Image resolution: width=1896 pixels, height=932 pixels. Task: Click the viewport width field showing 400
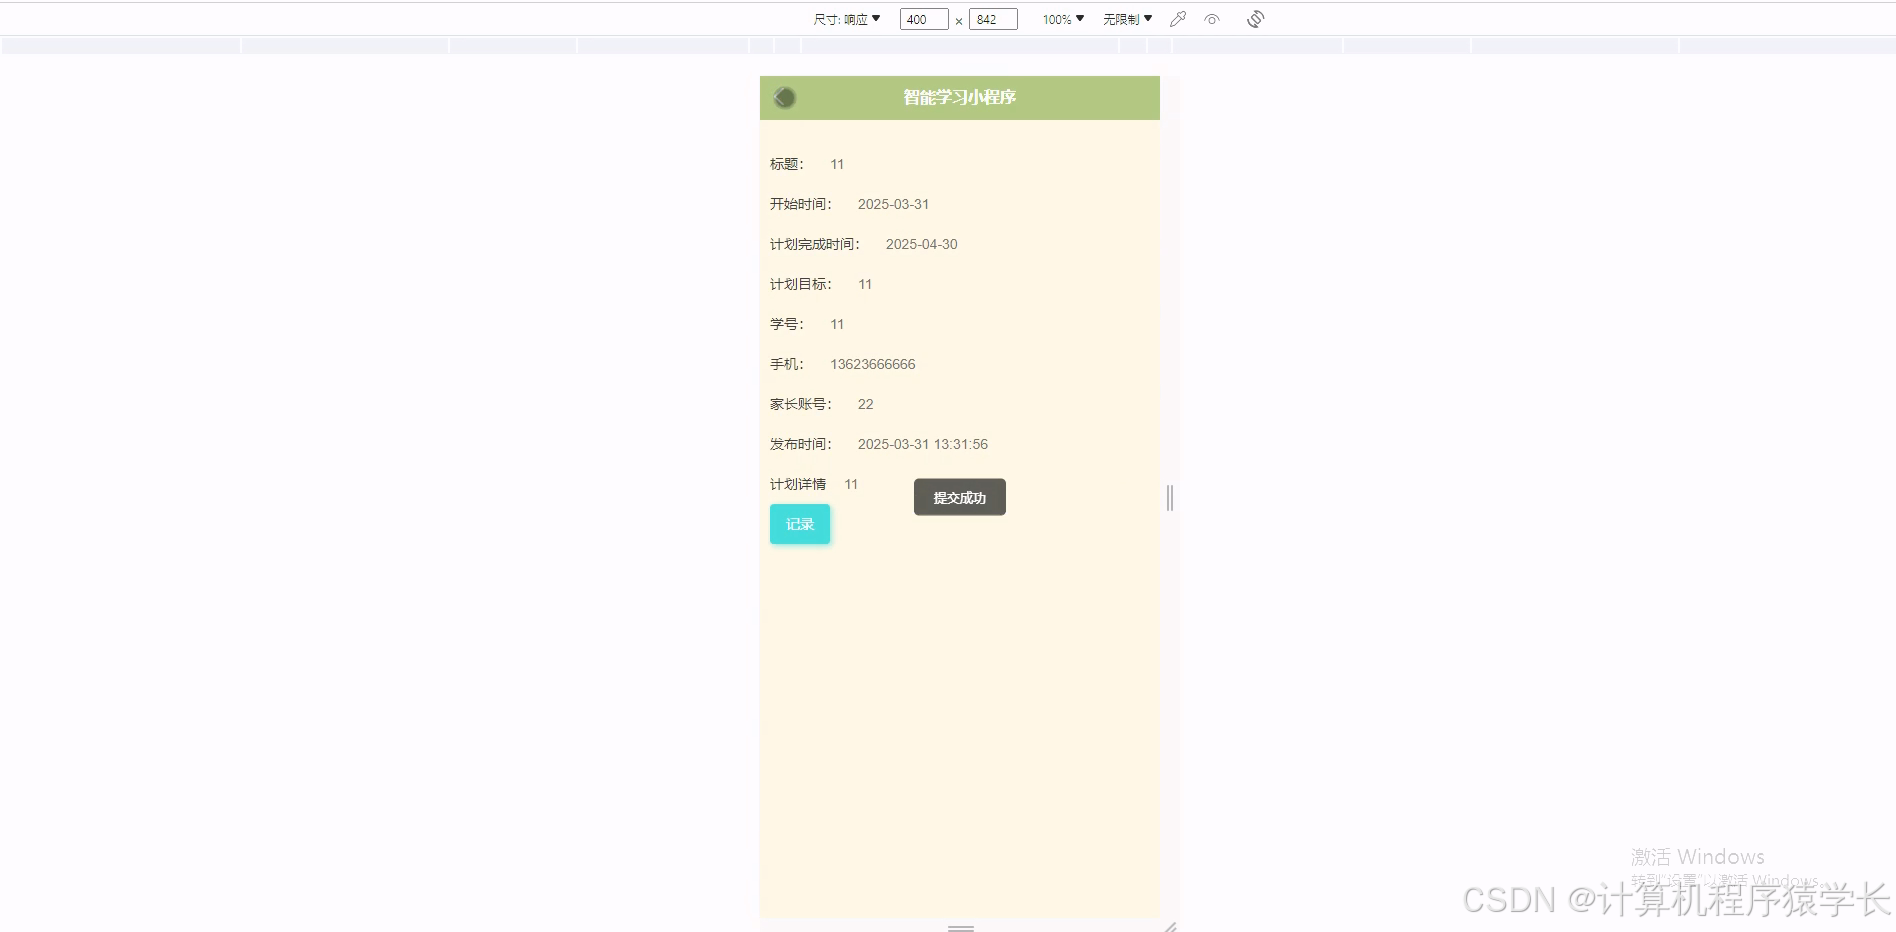pos(922,18)
